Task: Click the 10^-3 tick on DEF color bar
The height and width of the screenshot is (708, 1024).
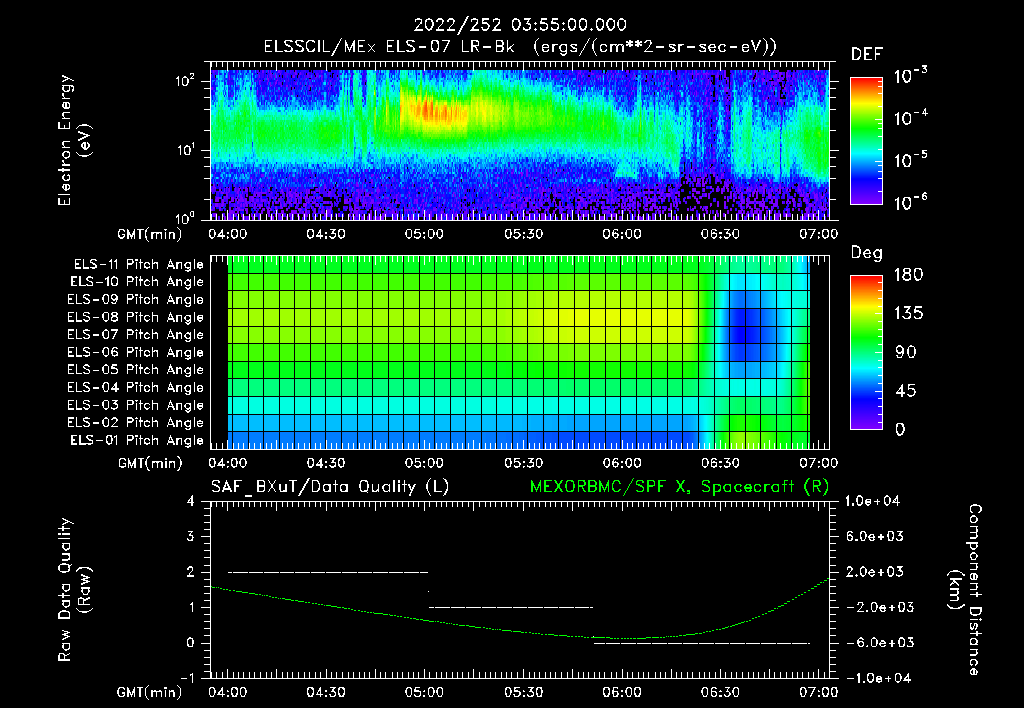Action: (x=910, y=76)
